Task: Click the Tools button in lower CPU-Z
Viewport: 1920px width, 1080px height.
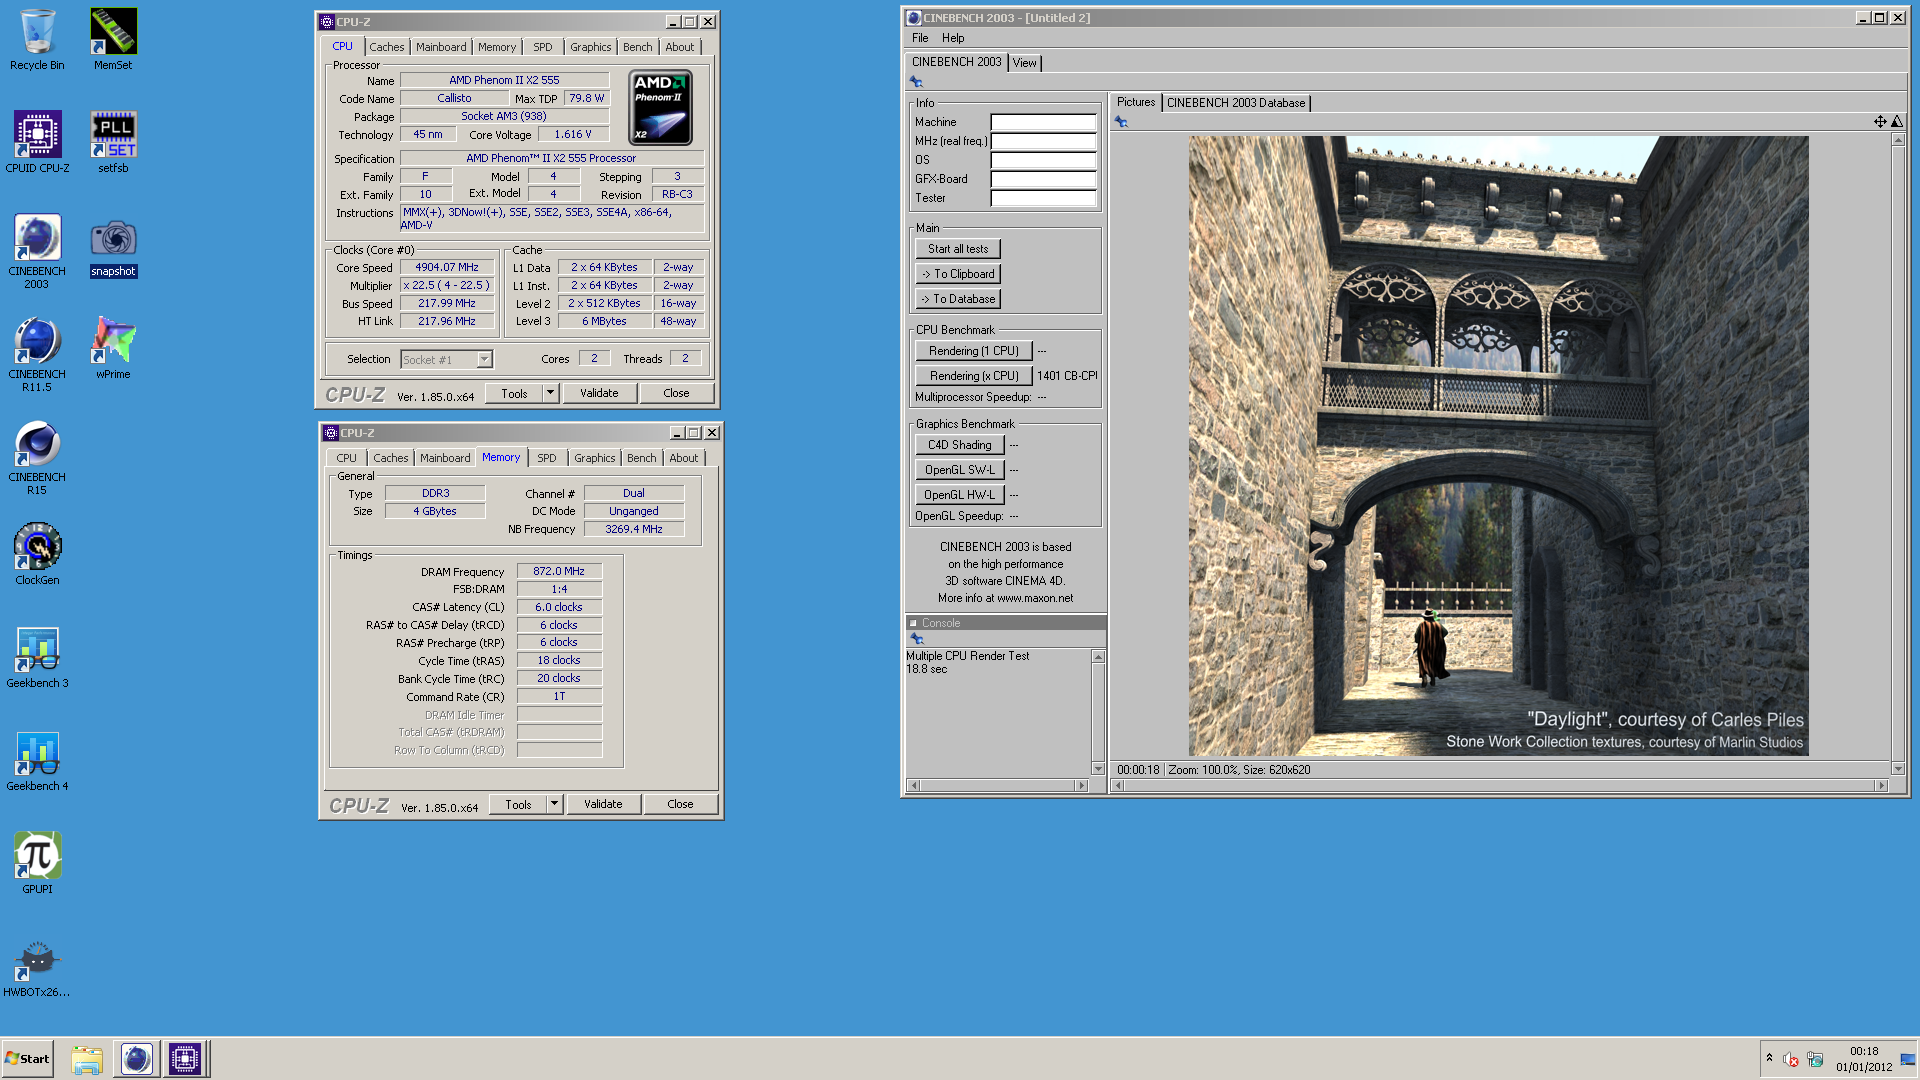Action: coord(518,804)
